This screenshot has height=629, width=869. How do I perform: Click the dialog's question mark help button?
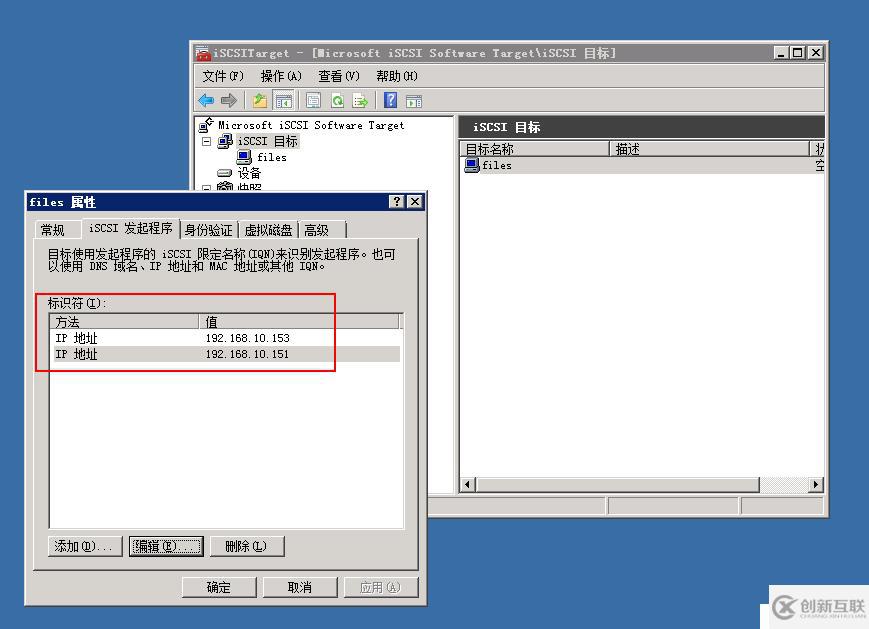coord(397,202)
